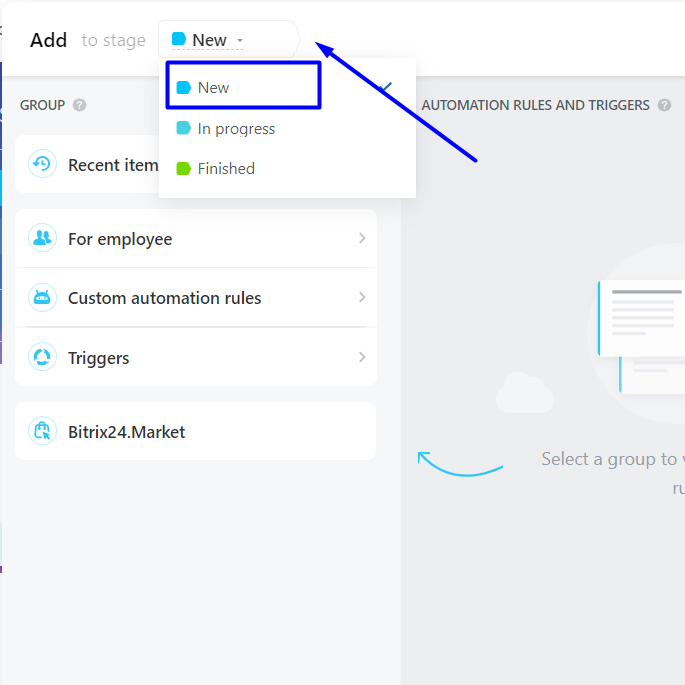Open the Recent items group
The width and height of the screenshot is (685, 685).
click(x=112, y=165)
